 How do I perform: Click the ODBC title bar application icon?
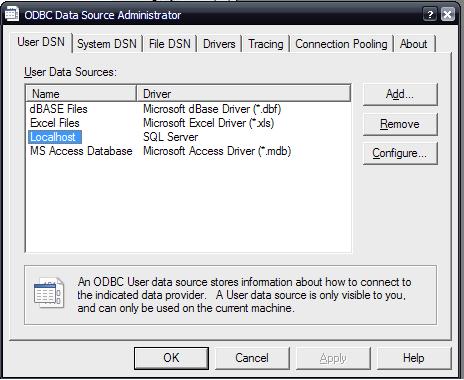click(12, 14)
